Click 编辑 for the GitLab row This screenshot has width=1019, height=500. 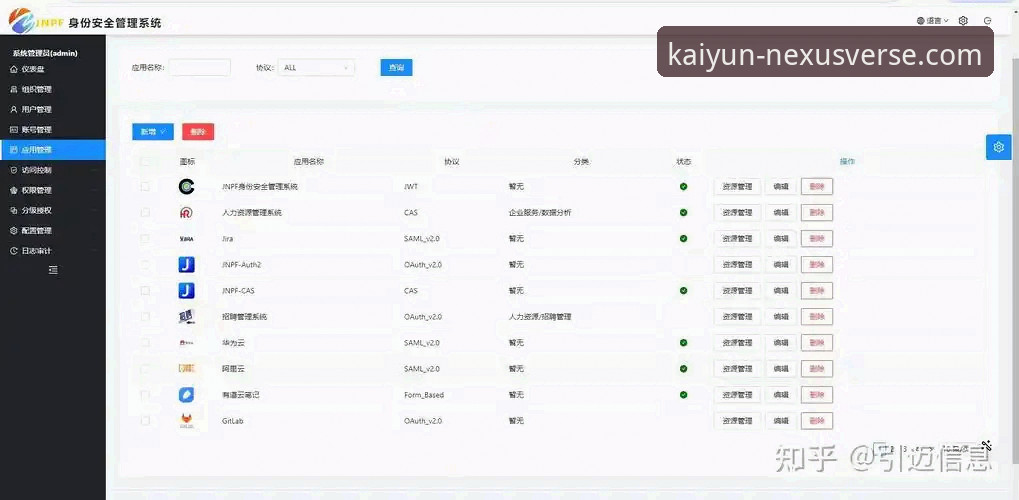[x=780, y=421]
